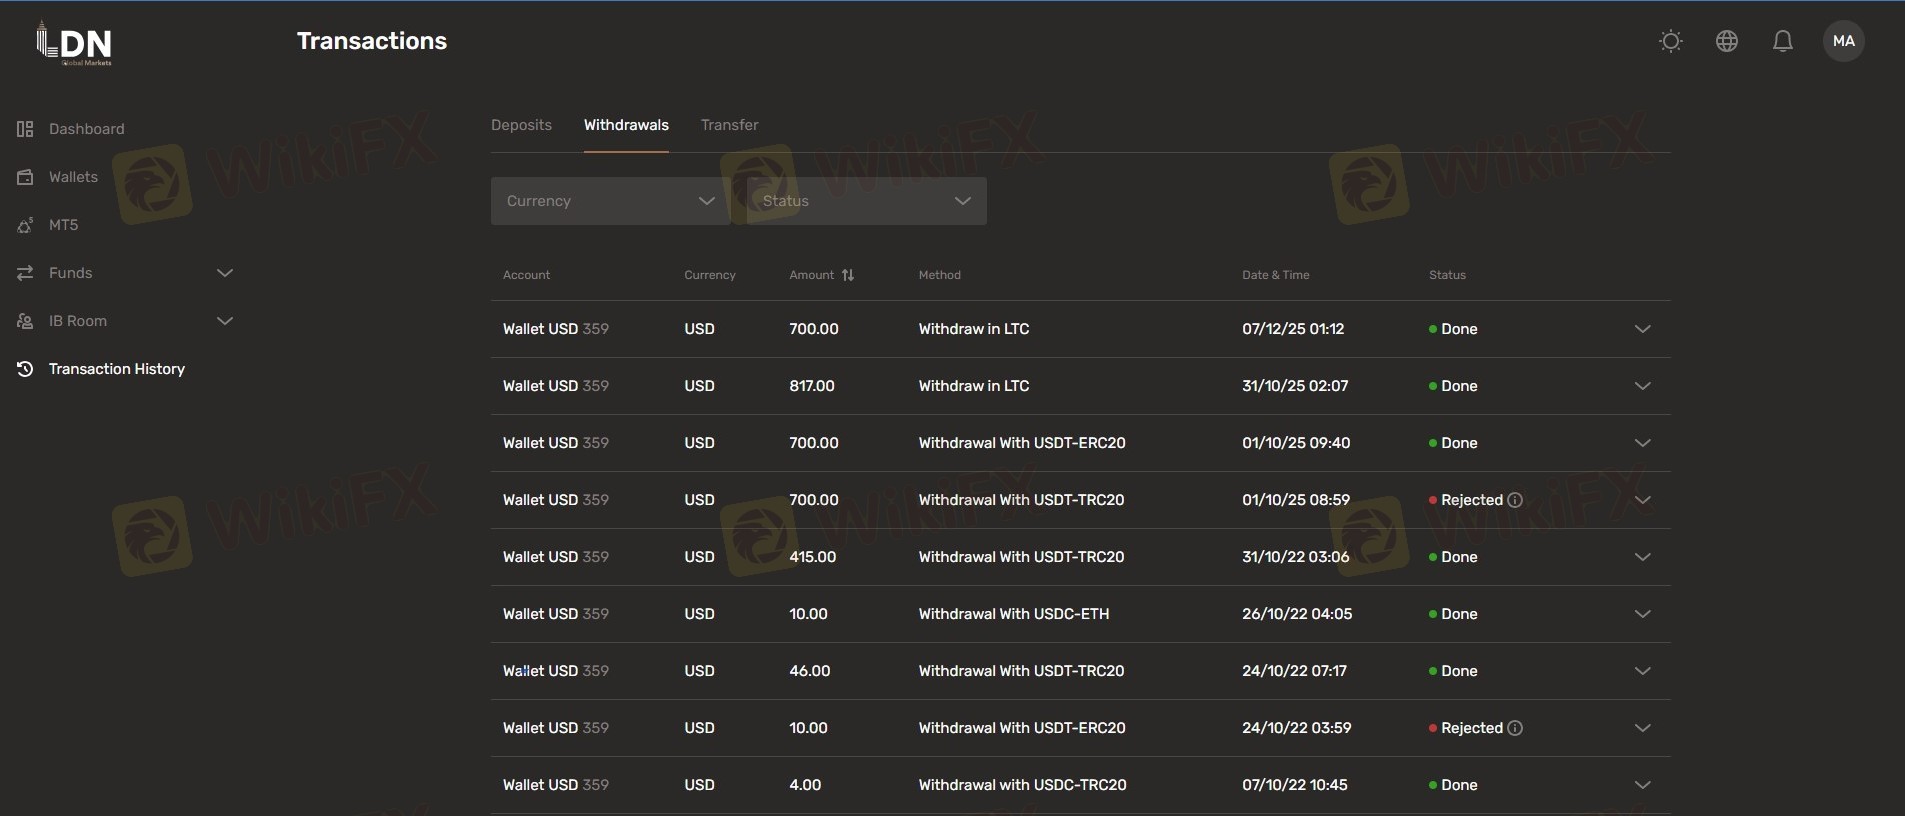Open the language globe icon
This screenshot has height=816, width=1905.
click(x=1726, y=41)
